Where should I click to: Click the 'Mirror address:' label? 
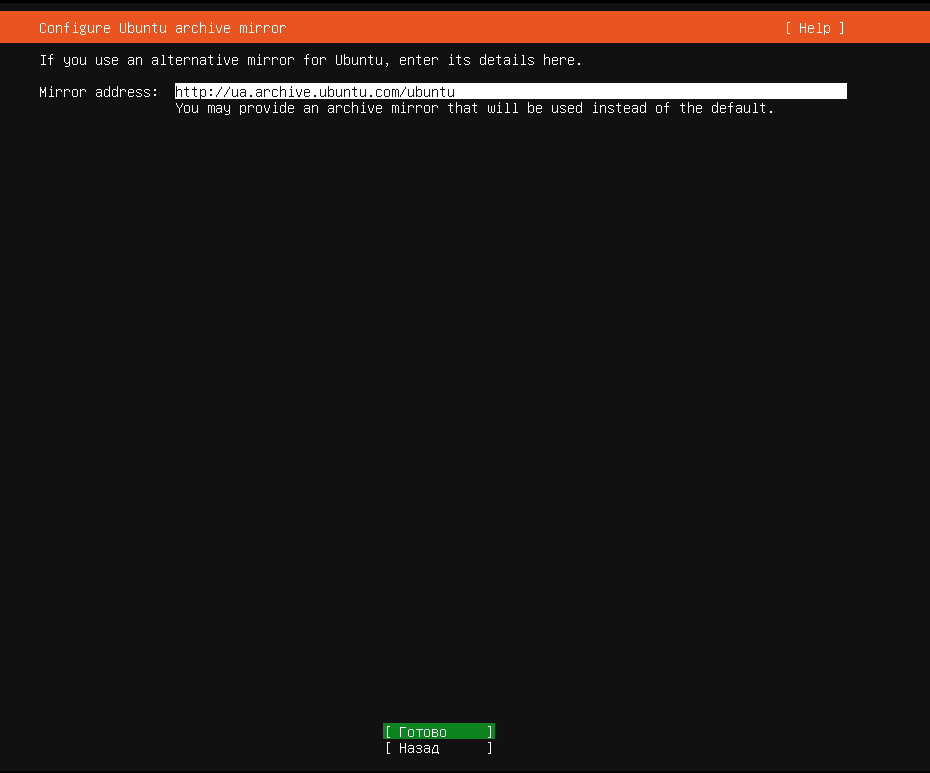tap(98, 92)
